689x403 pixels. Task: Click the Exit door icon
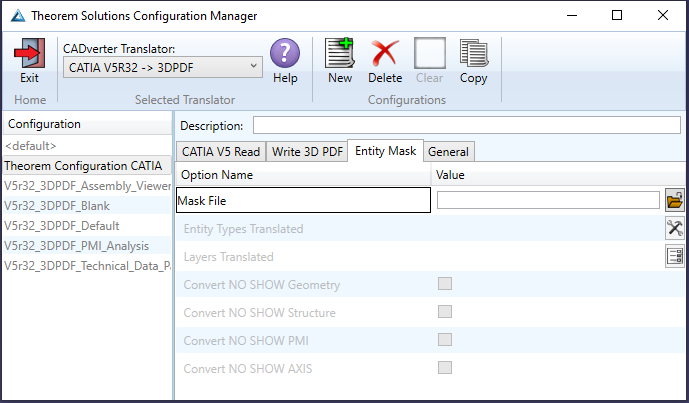click(29, 53)
